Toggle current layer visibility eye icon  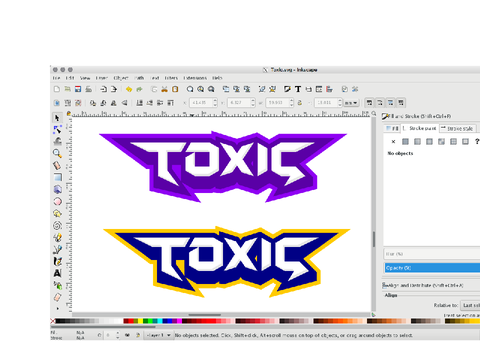[x=127, y=335]
